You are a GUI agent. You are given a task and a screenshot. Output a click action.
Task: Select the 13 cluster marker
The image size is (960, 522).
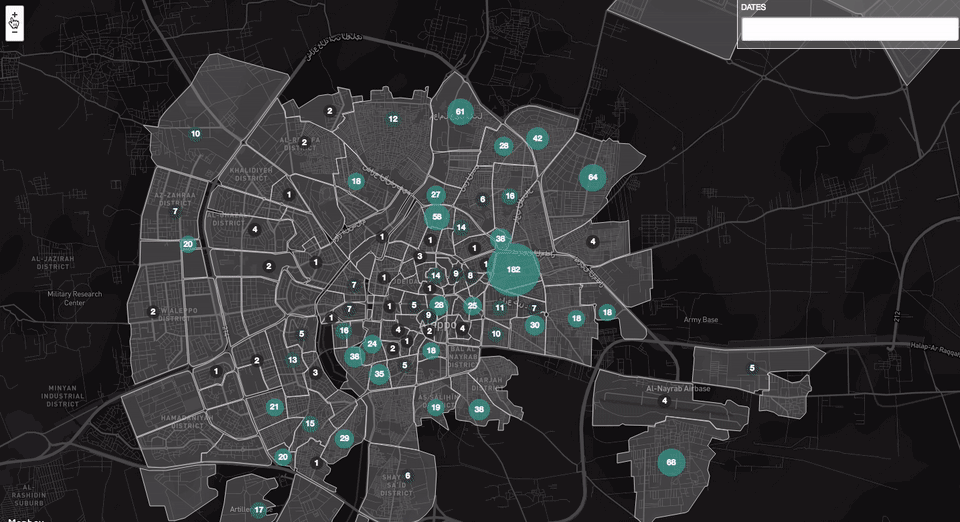[x=293, y=360]
